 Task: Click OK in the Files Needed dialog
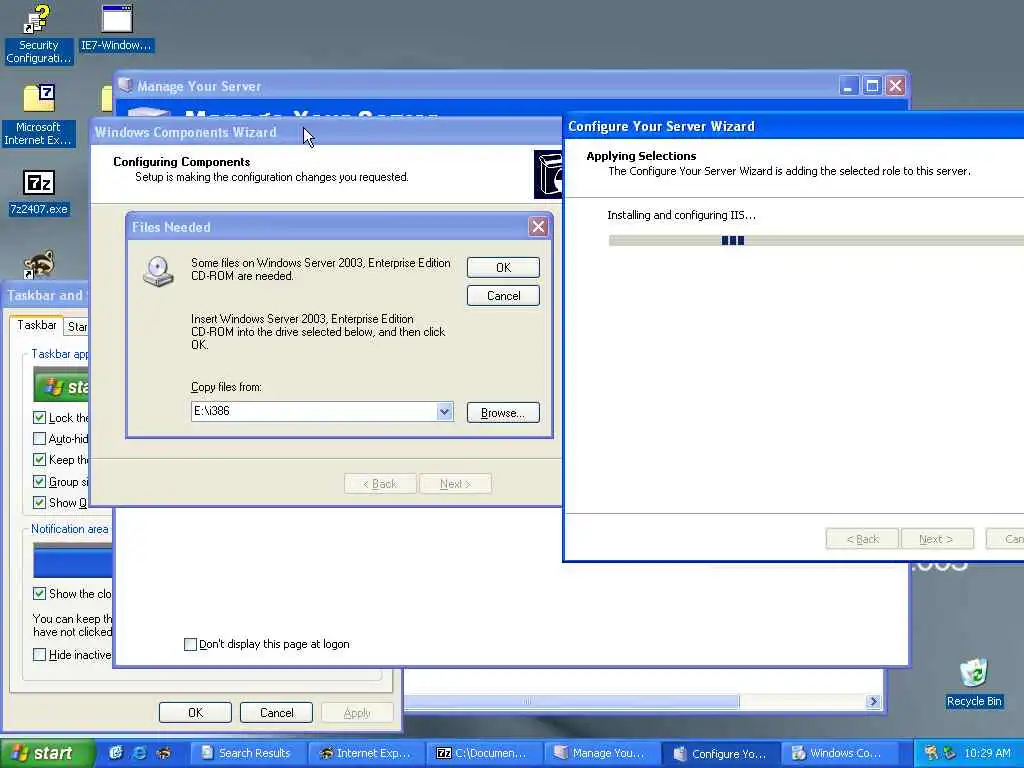pos(504,267)
